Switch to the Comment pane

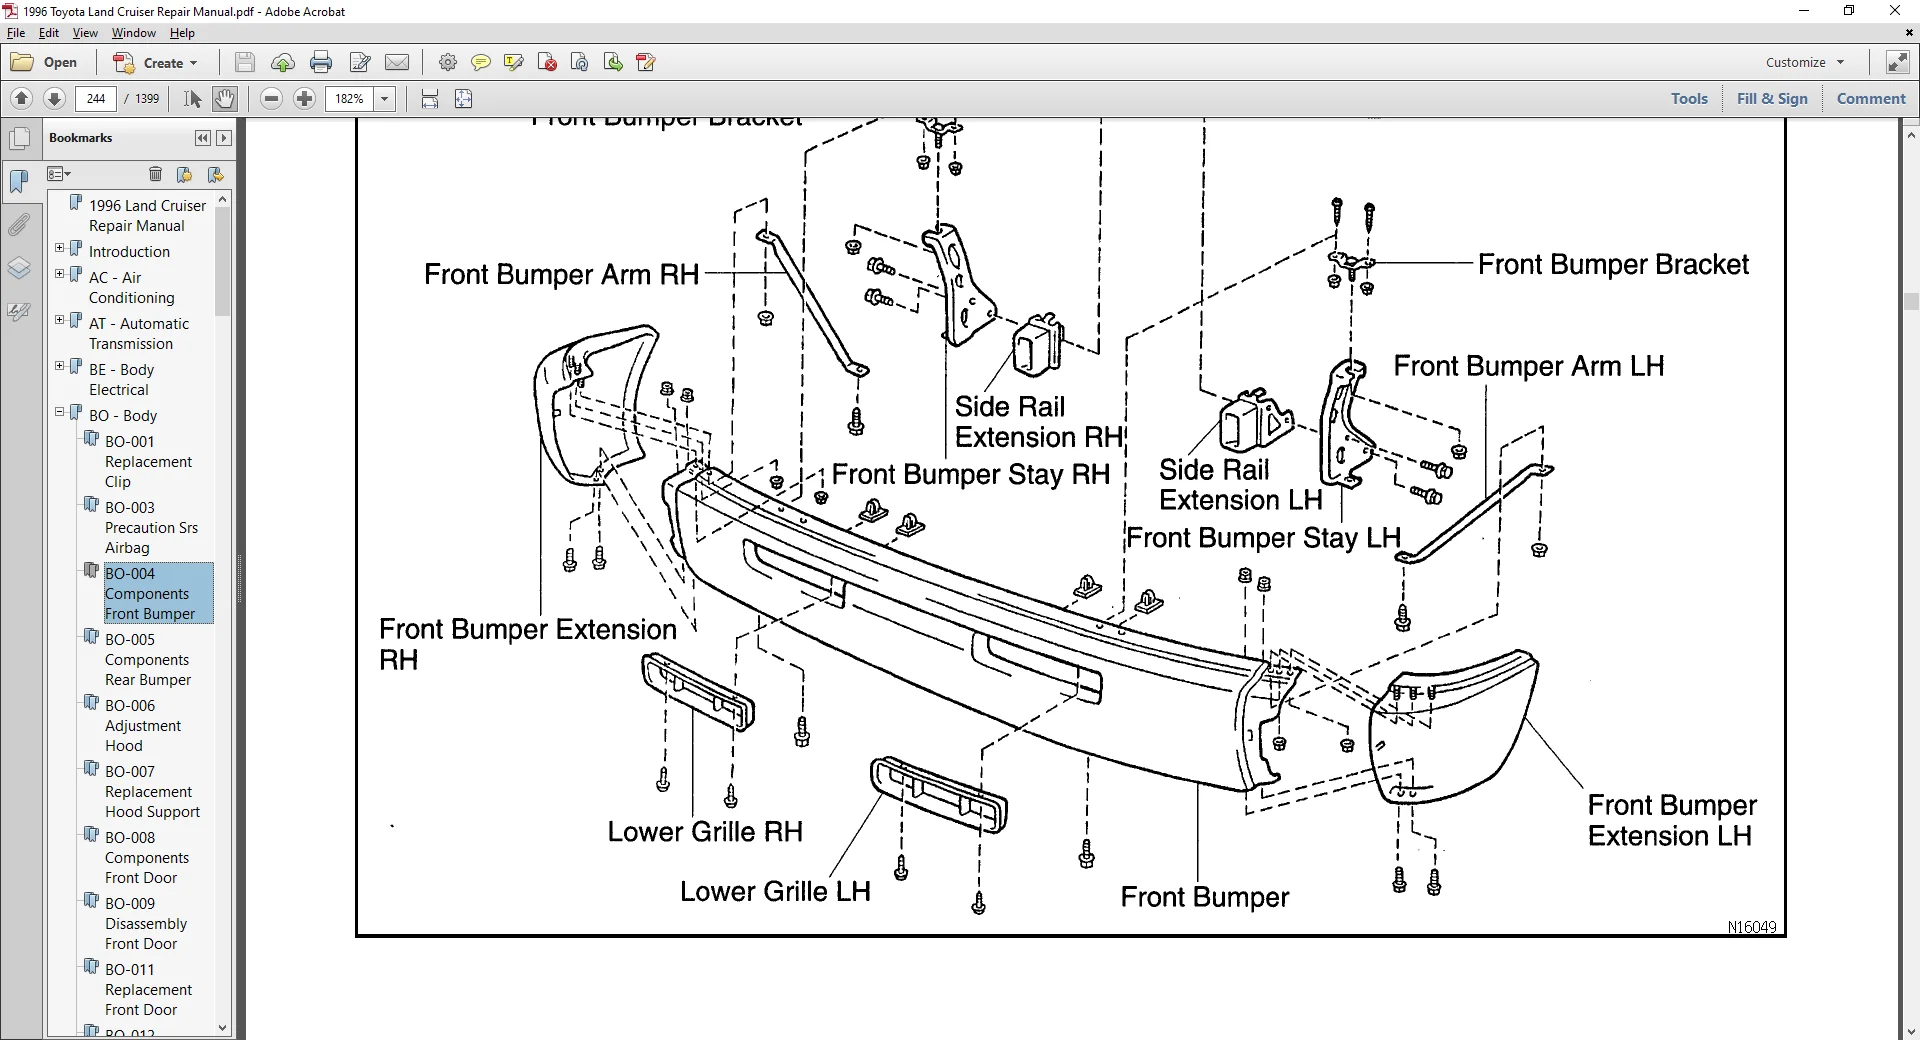(x=1871, y=99)
